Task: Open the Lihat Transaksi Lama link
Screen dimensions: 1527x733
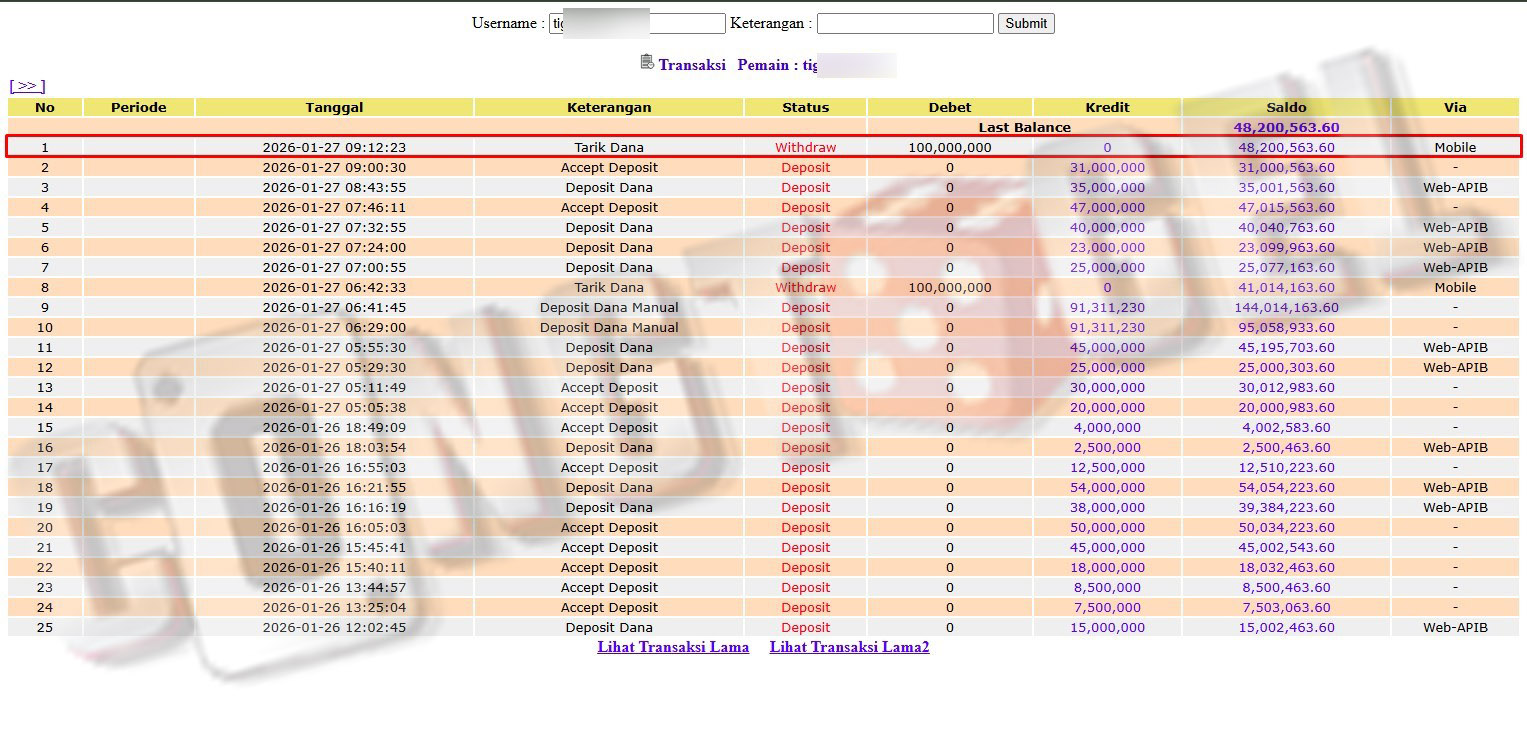Action: (x=673, y=647)
